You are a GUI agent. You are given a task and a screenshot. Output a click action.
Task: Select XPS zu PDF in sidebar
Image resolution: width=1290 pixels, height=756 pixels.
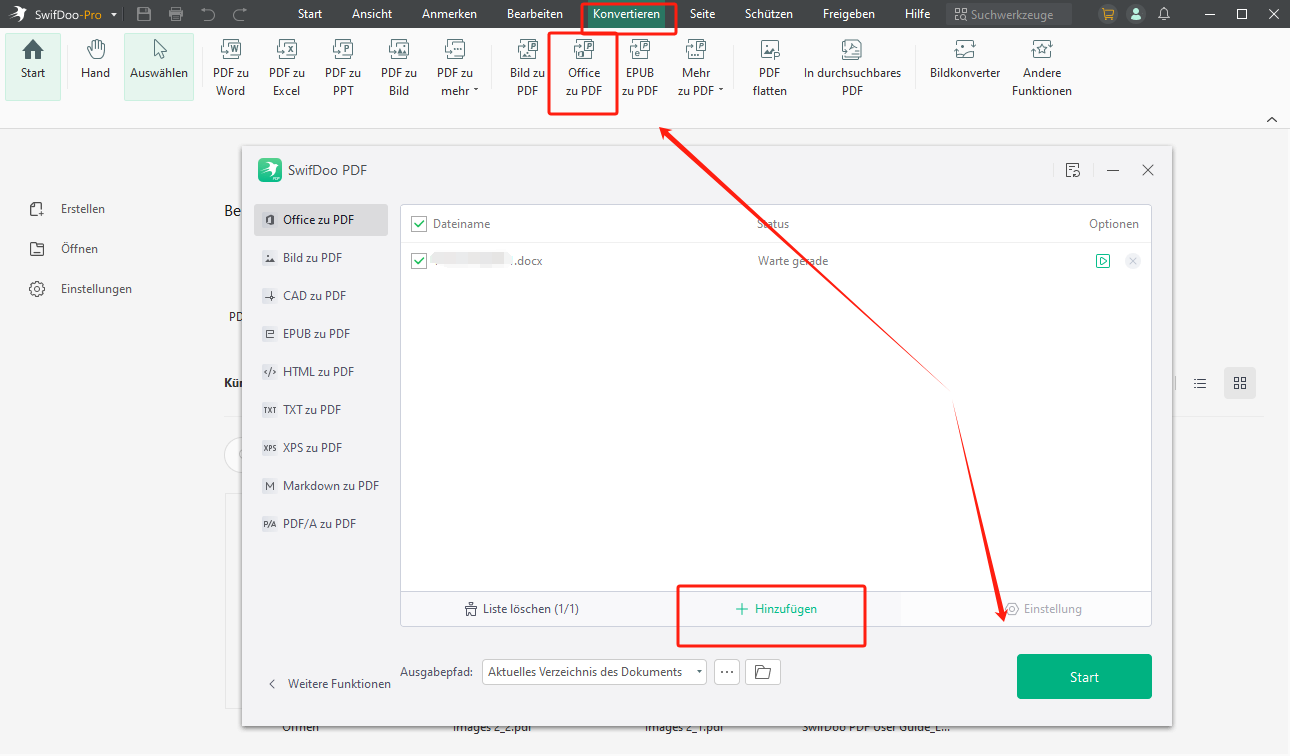(321, 448)
